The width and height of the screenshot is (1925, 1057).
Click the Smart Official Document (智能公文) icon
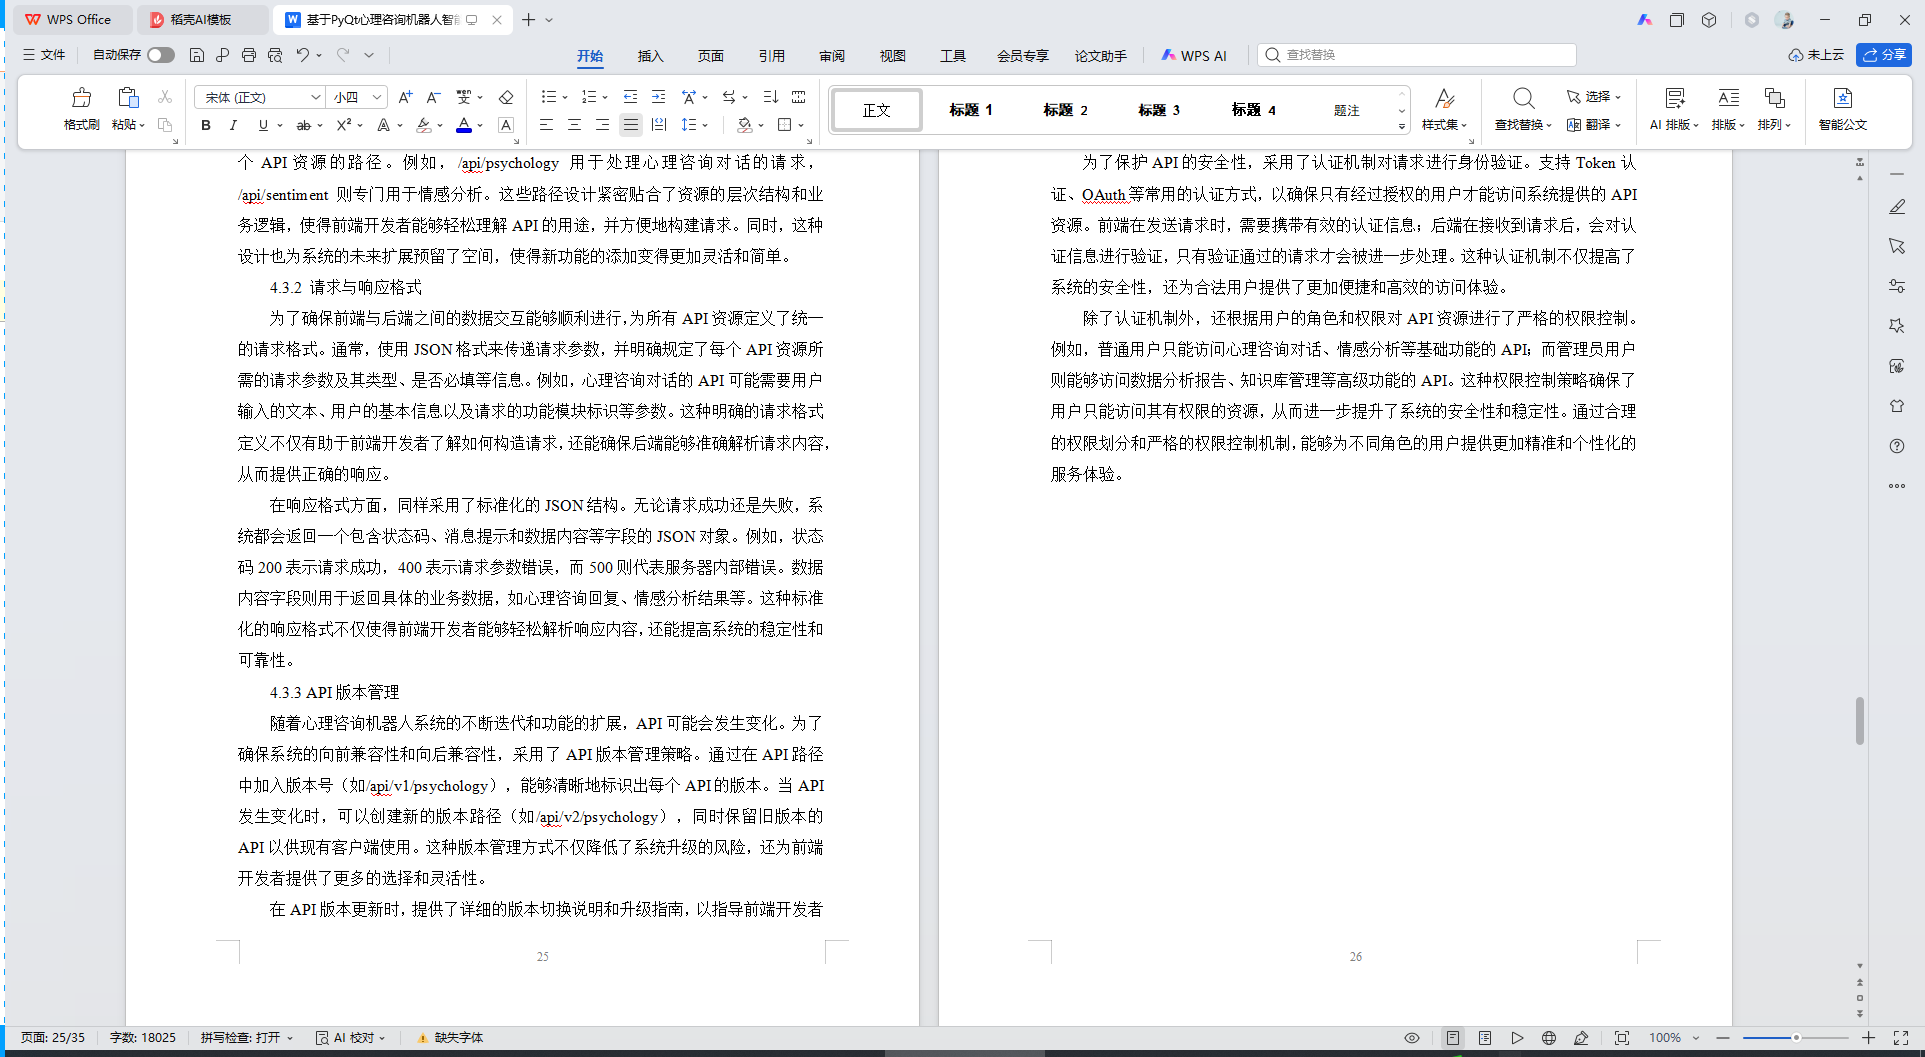tap(1843, 98)
